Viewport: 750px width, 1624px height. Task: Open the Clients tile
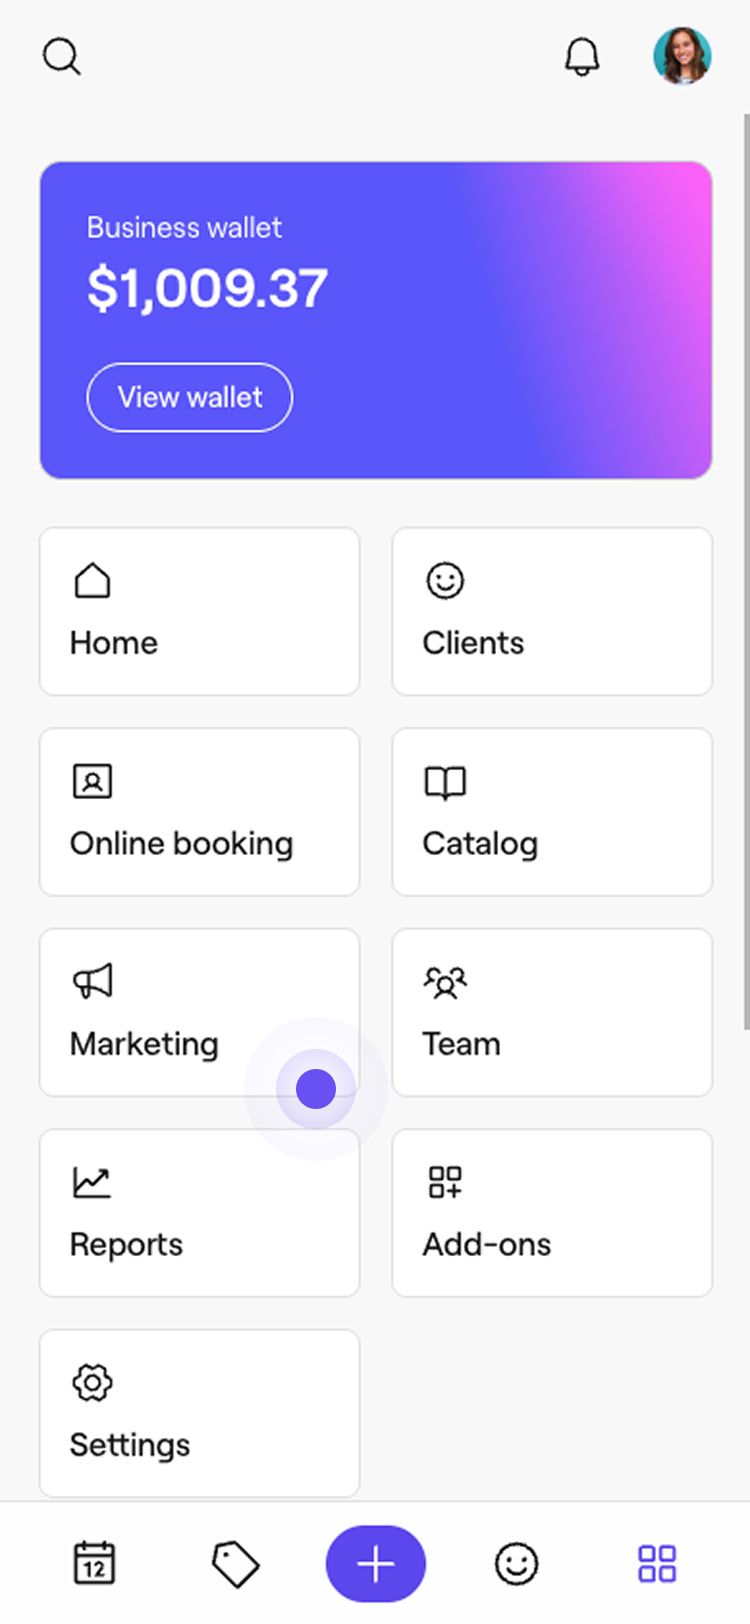click(x=552, y=612)
